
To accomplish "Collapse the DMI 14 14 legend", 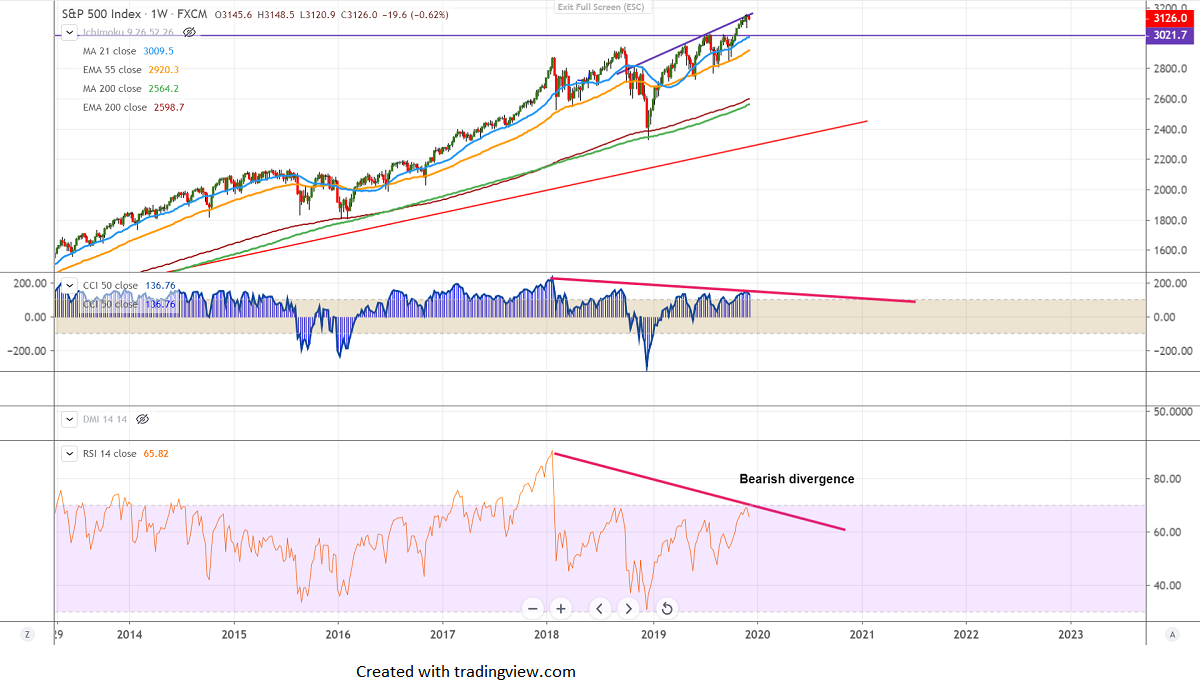I will (70, 419).
